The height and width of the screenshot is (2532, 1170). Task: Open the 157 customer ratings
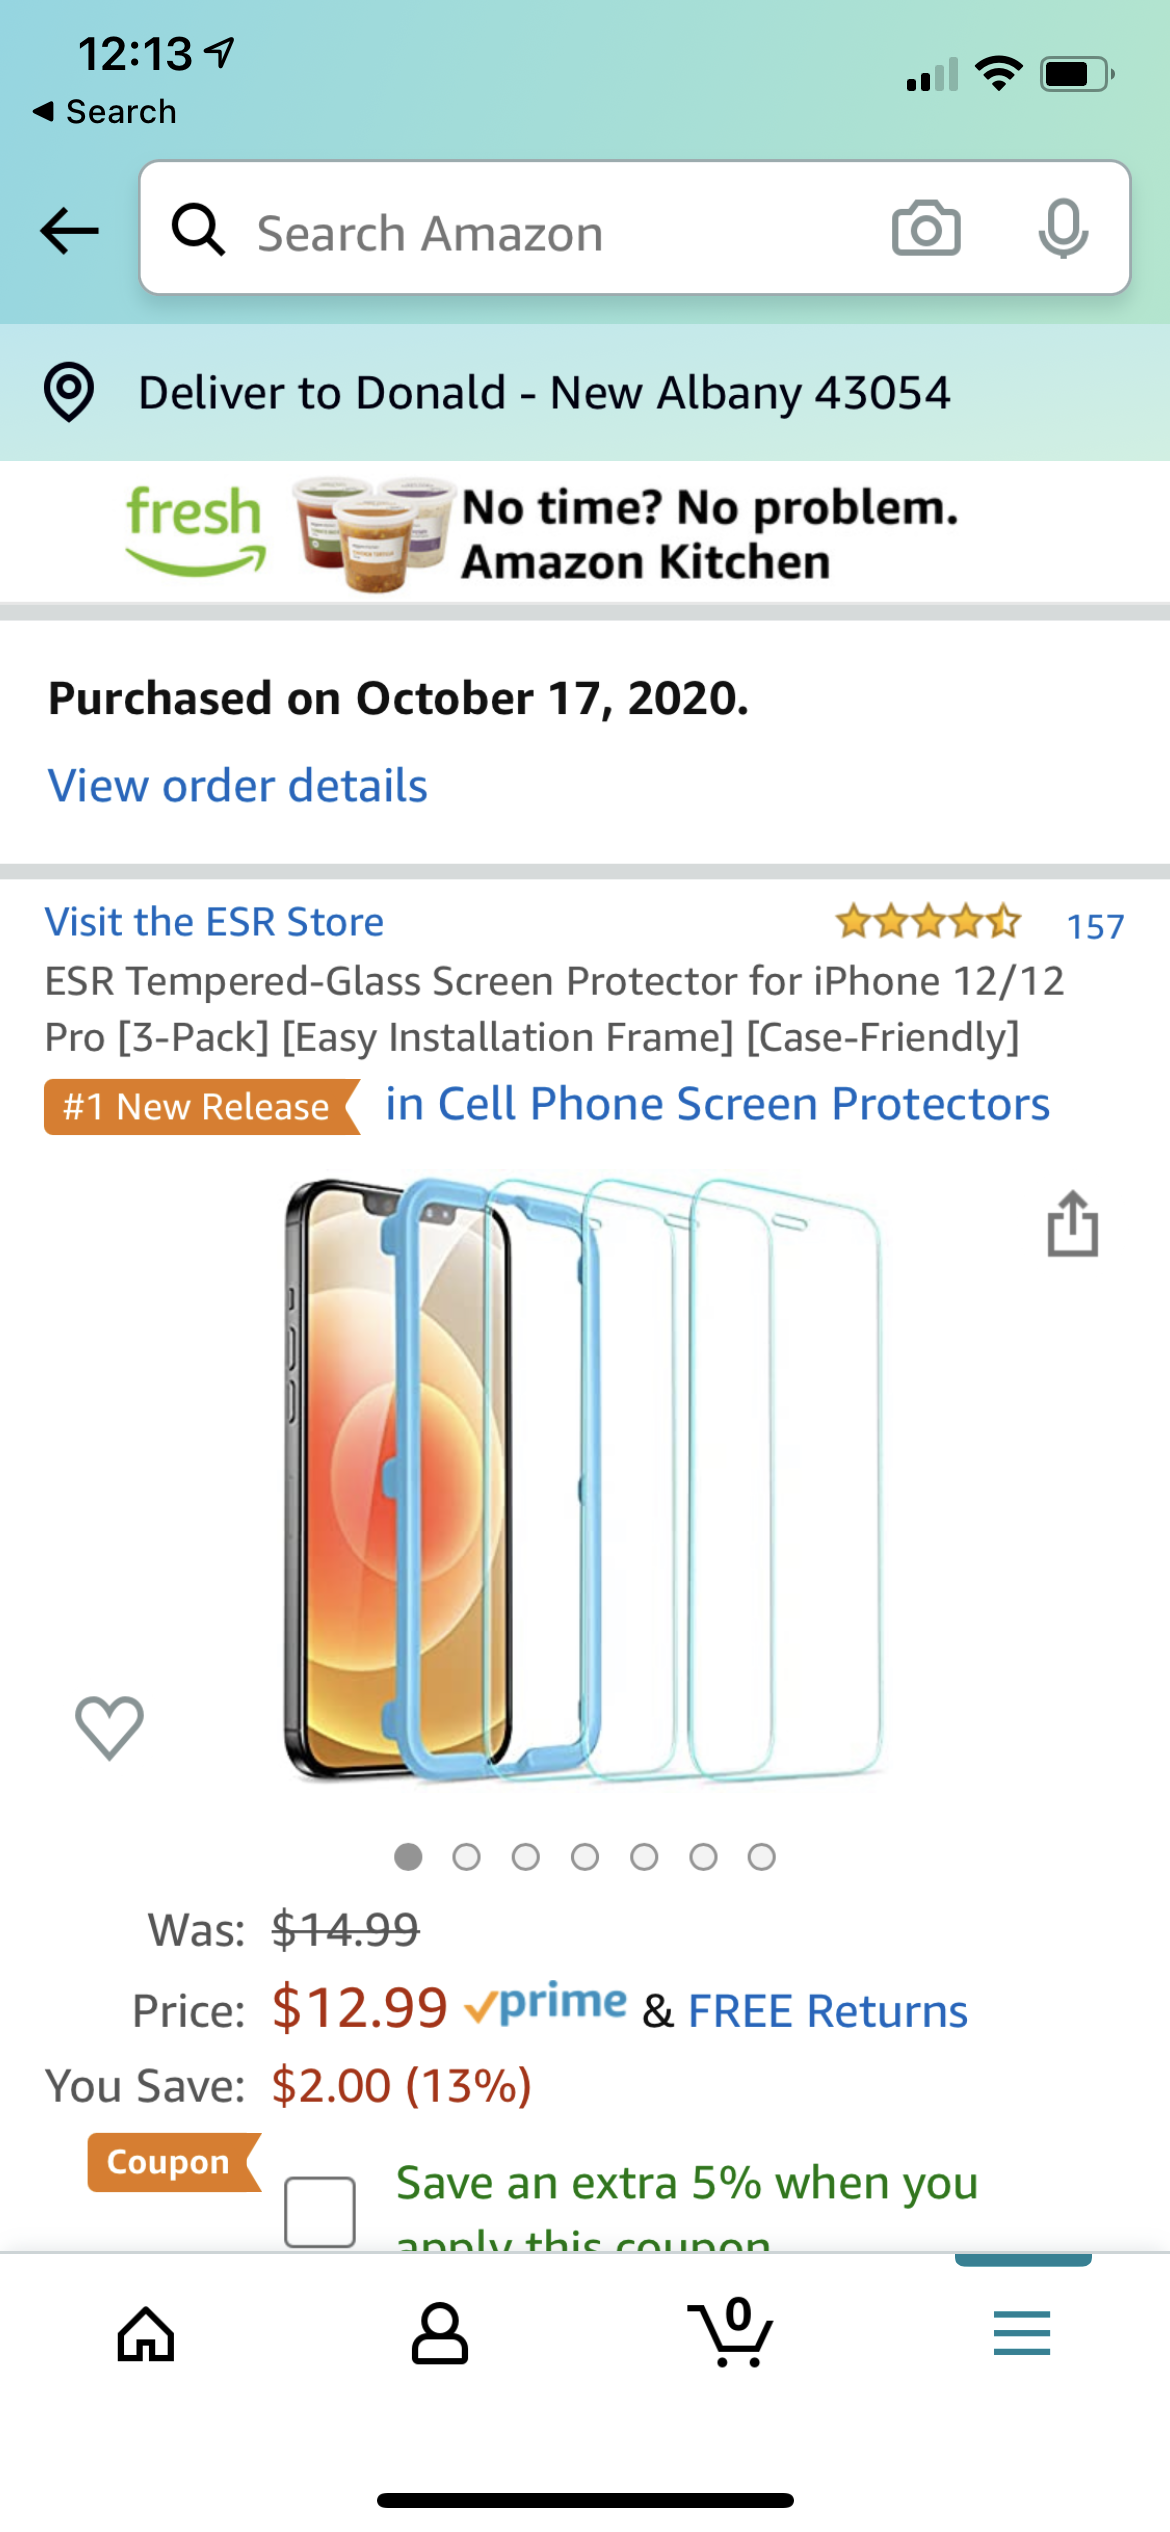coord(1095,926)
